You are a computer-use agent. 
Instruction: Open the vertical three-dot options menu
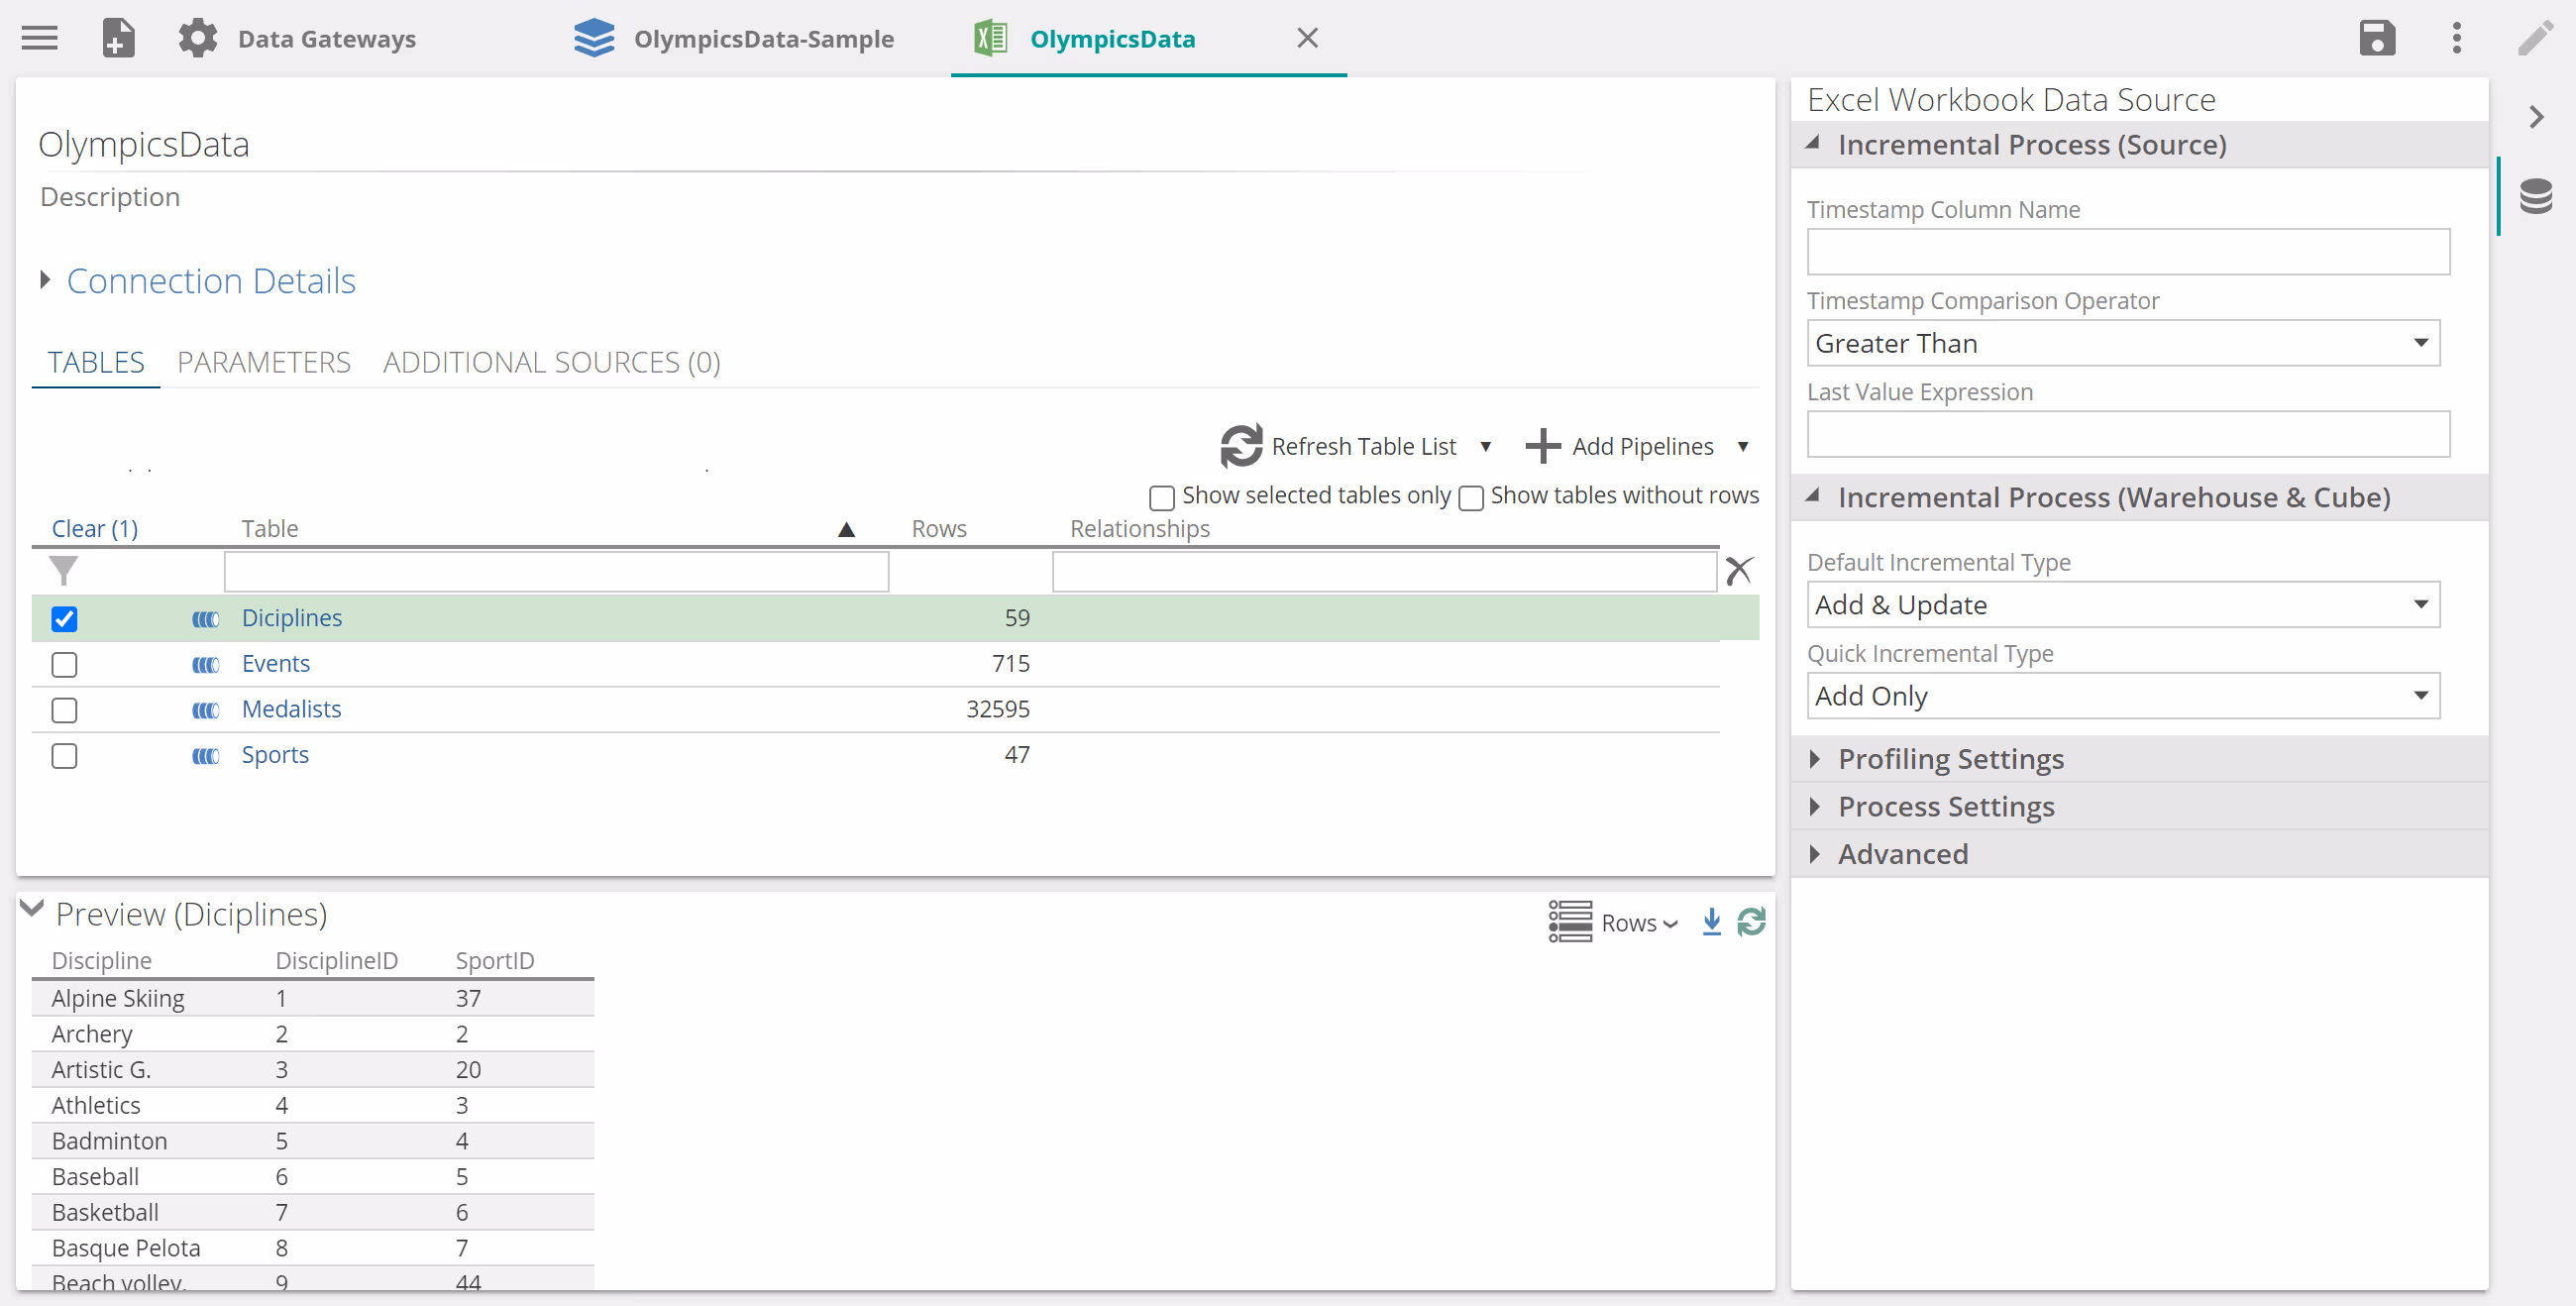(2456, 38)
